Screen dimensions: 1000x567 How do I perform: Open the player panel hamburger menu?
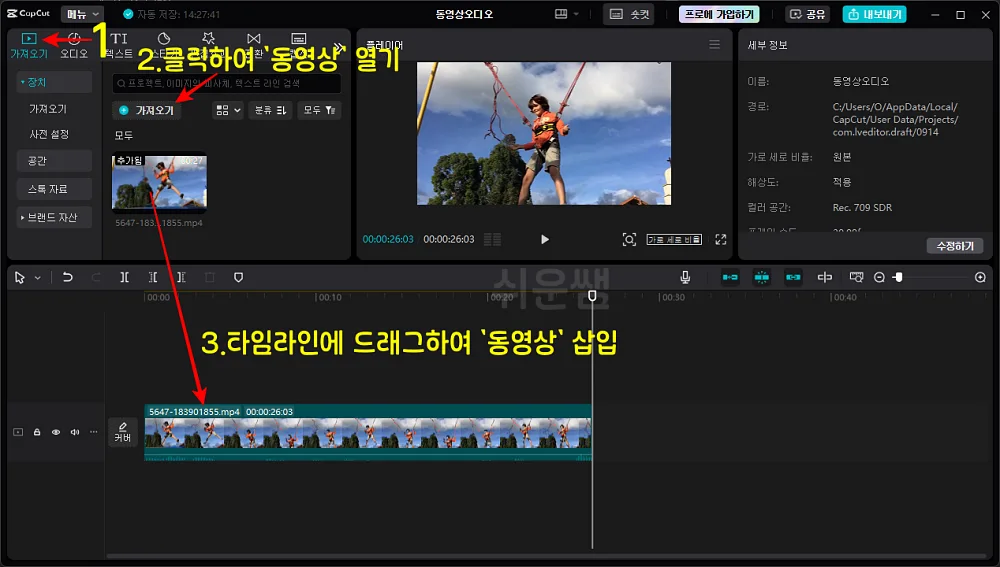[x=714, y=45]
